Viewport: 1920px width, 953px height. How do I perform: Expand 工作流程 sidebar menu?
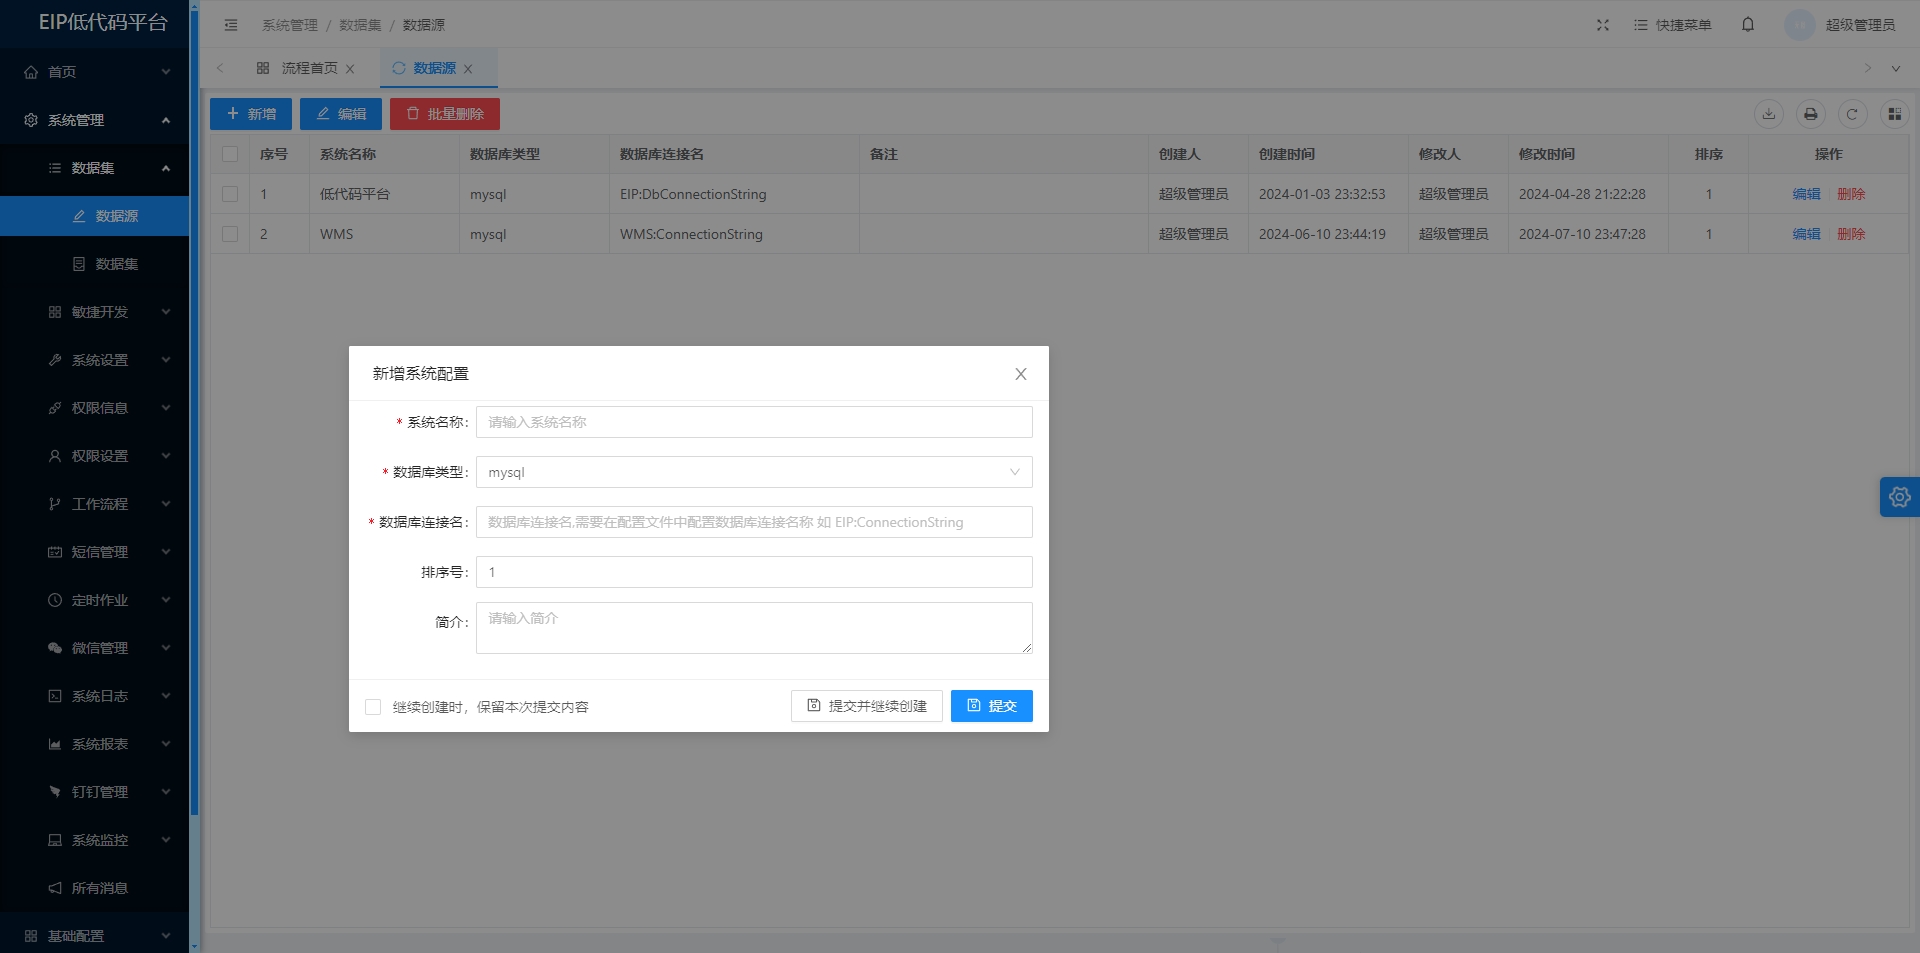tap(95, 504)
